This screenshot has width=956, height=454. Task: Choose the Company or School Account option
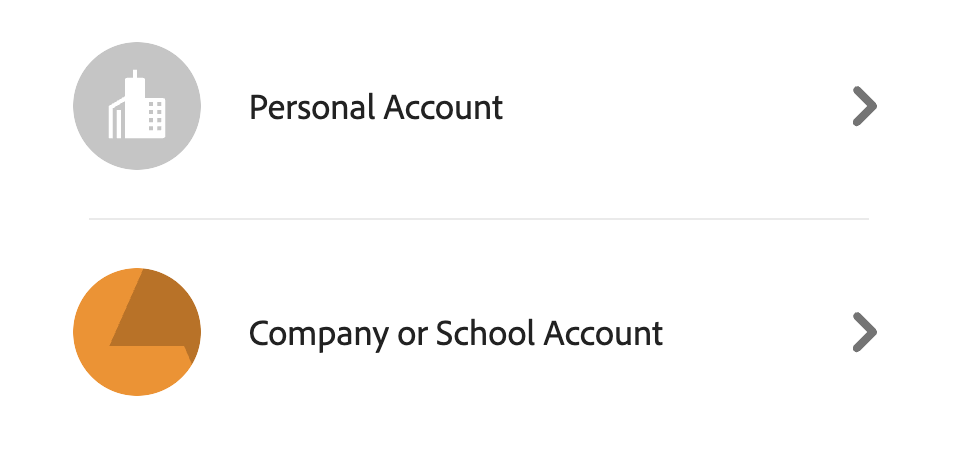pos(455,333)
